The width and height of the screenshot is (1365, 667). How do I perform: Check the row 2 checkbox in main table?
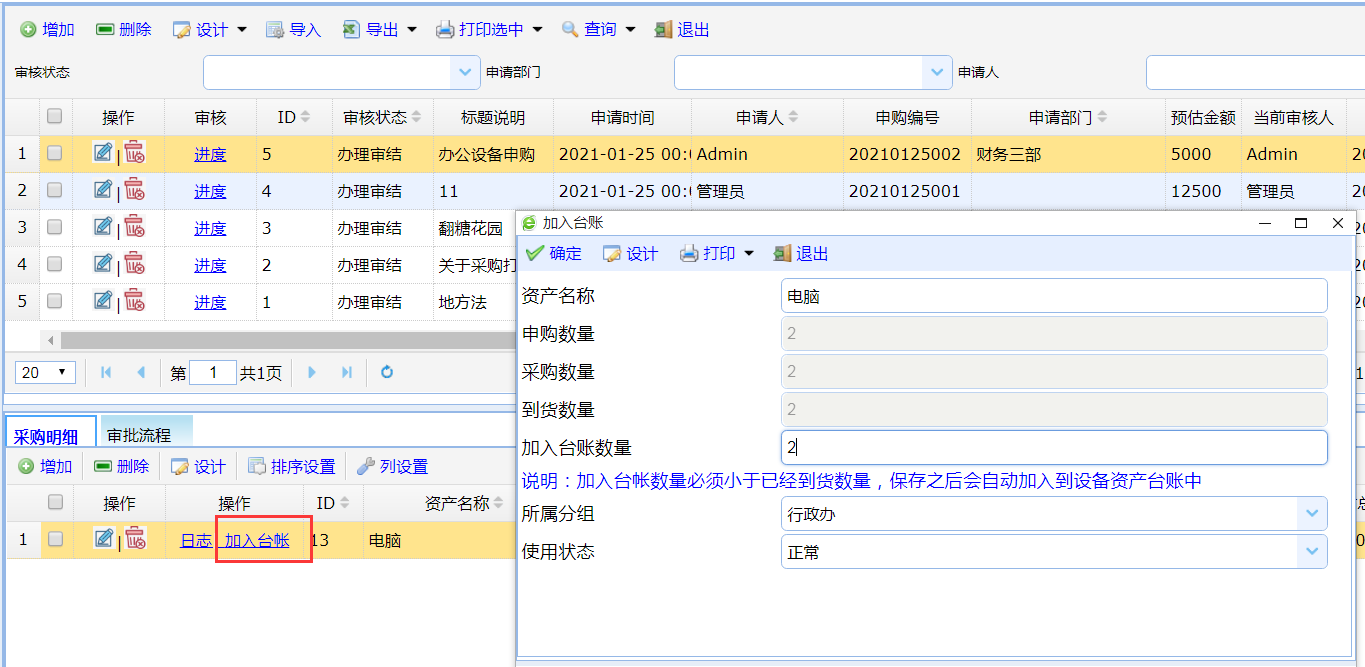coord(55,190)
